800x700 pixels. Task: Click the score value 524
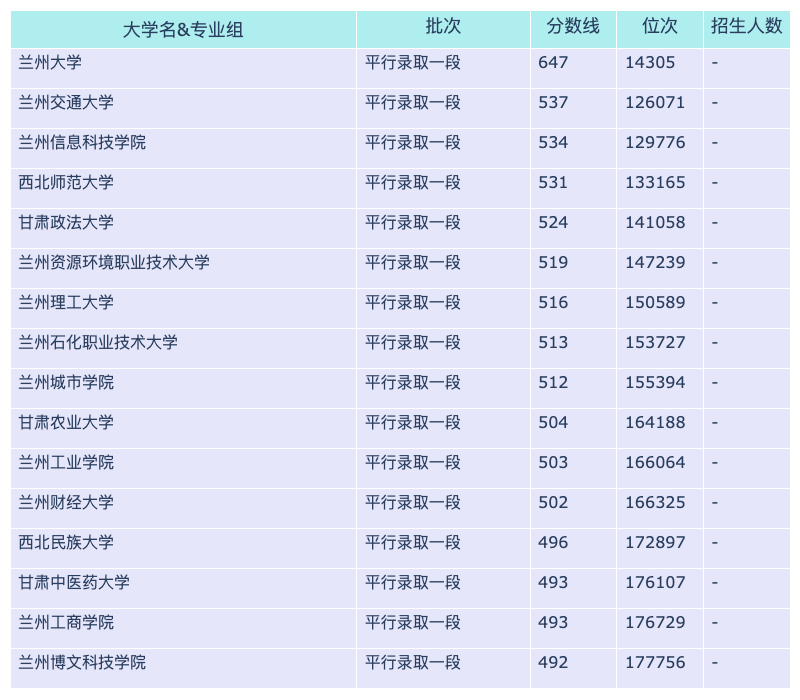(553, 222)
